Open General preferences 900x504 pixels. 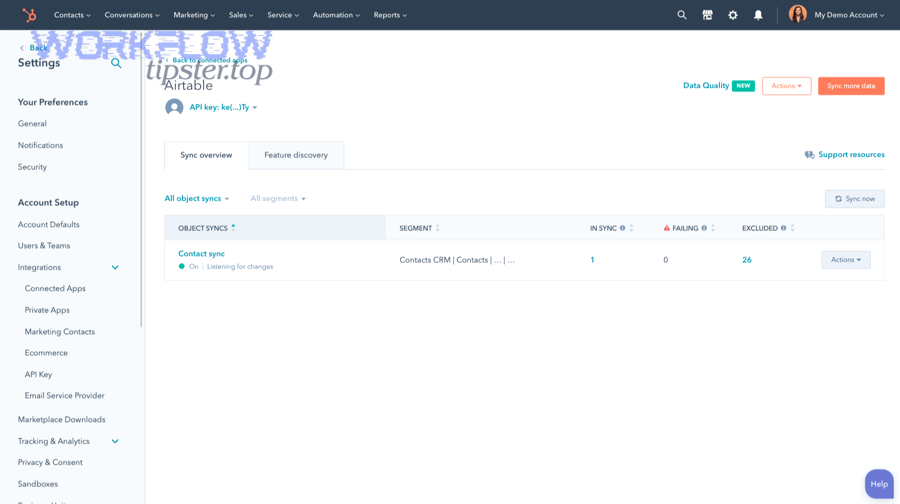[x=32, y=123]
